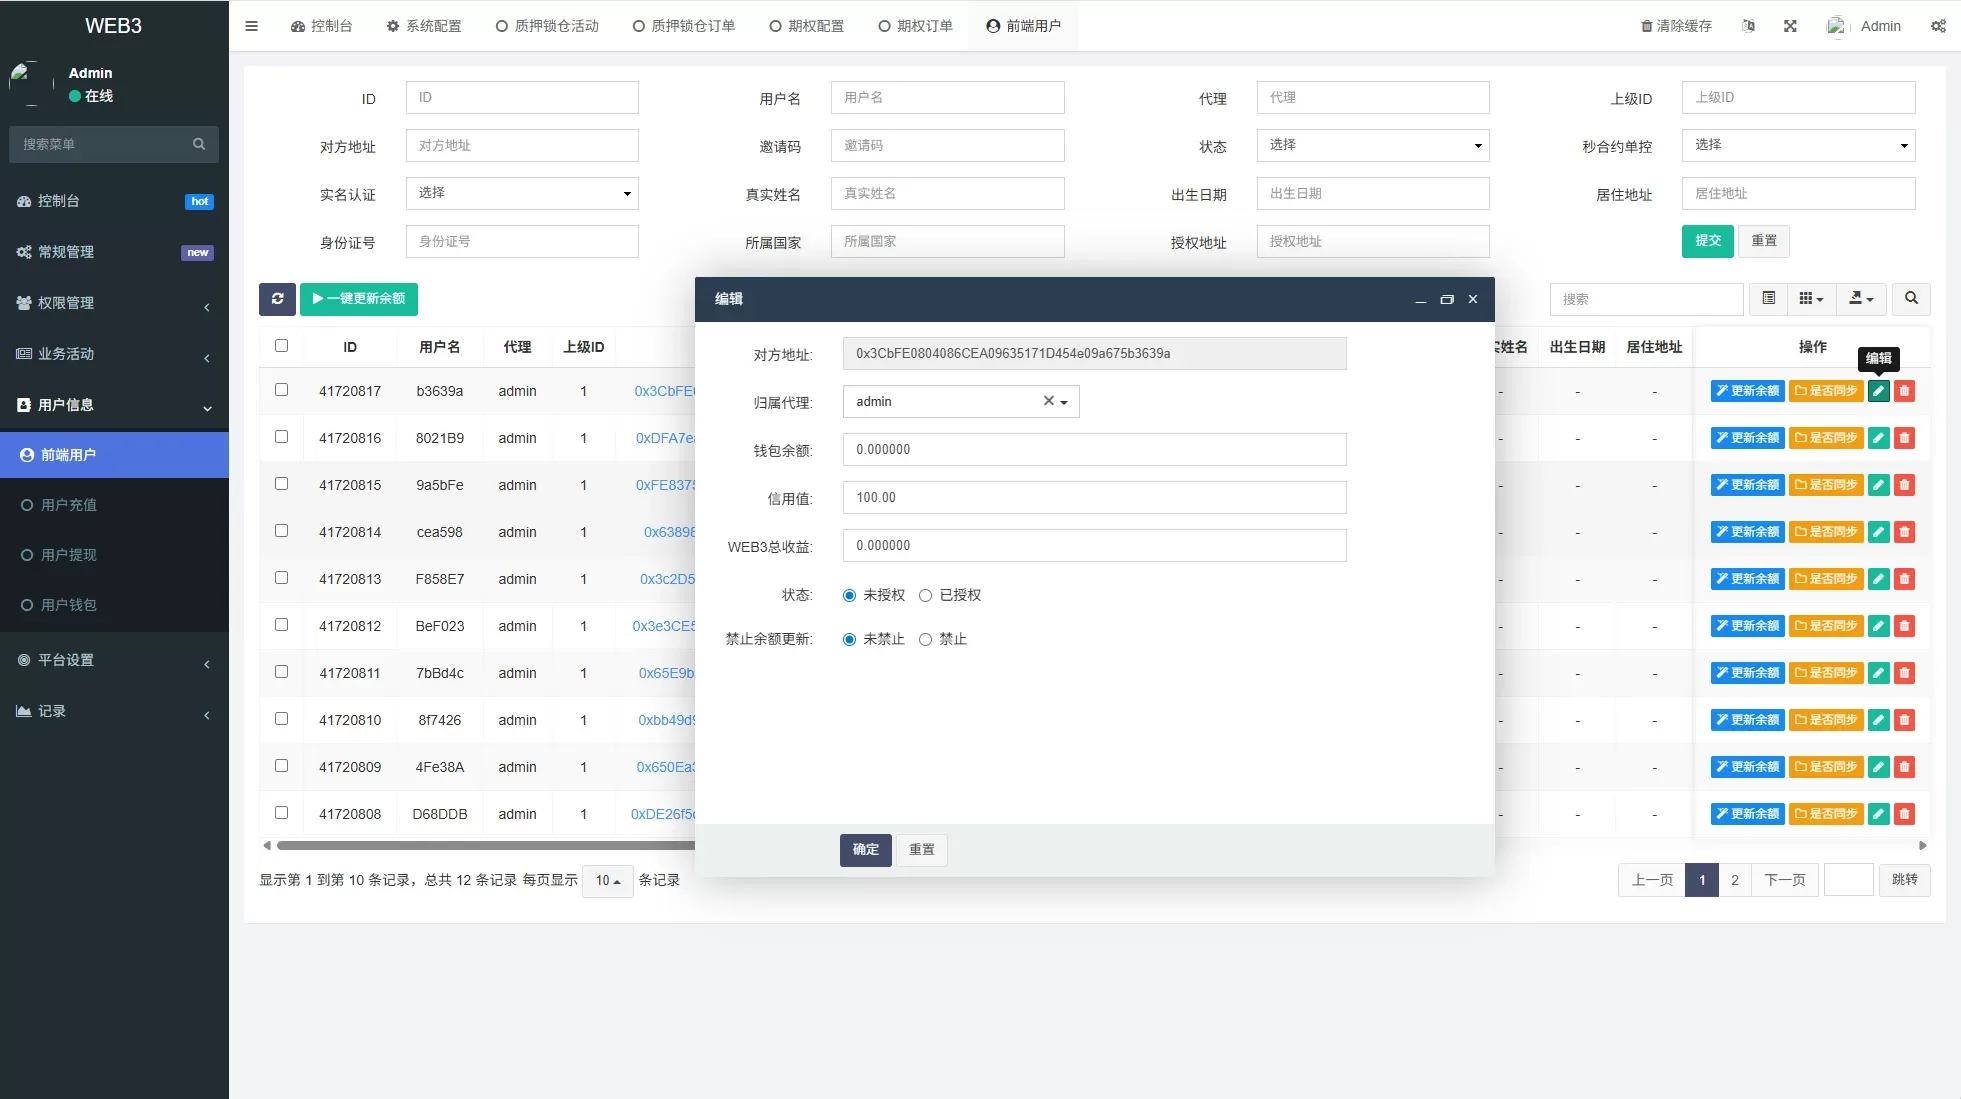The width and height of the screenshot is (1961, 1099).
Task: Click the refresh table icon button
Action: click(x=277, y=299)
